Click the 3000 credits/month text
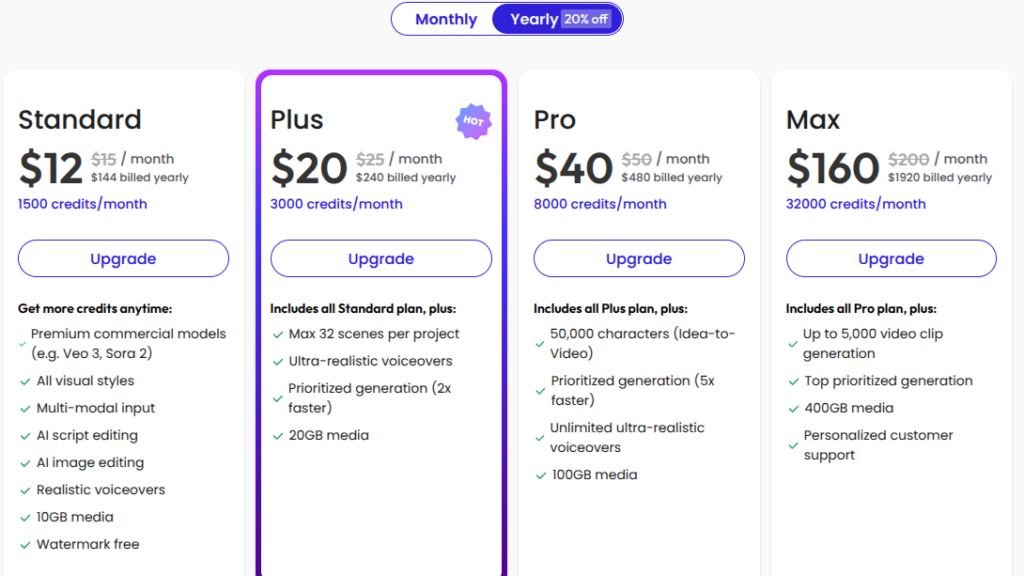This screenshot has width=1024, height=576. [x=336, y=204]
